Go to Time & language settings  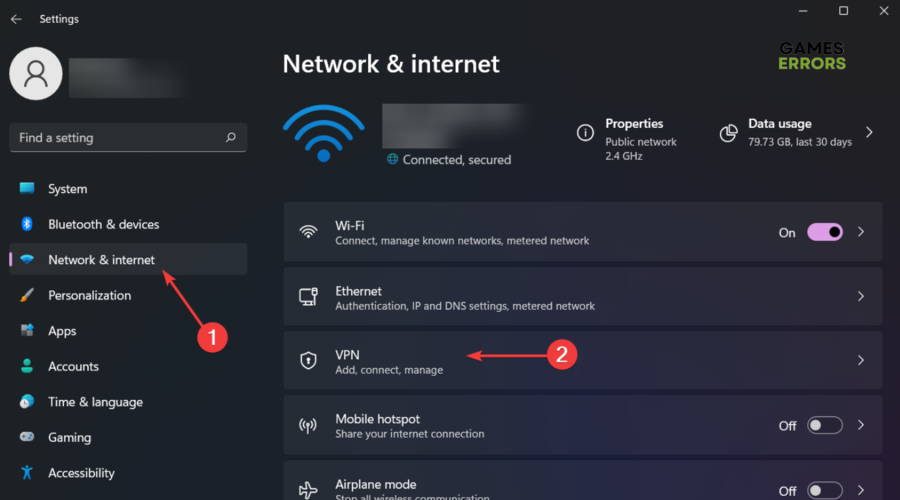95,402
